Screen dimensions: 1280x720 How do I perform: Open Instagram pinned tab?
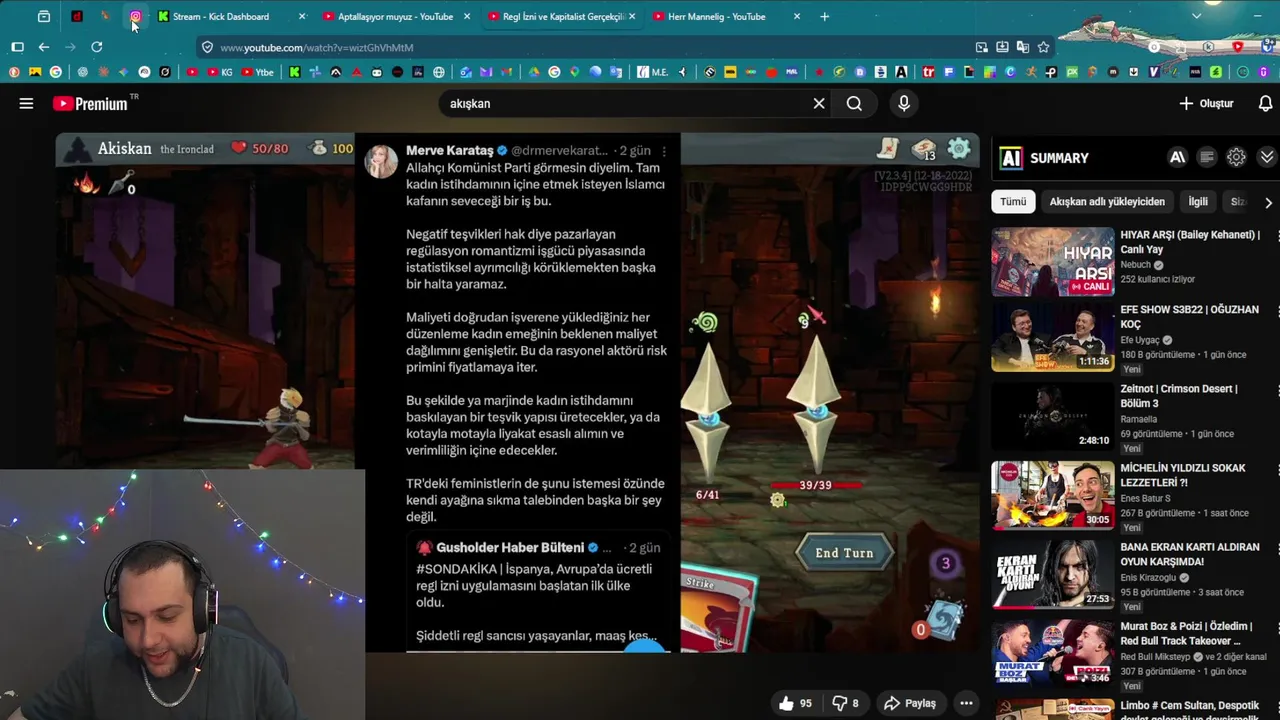click(136, 16)
